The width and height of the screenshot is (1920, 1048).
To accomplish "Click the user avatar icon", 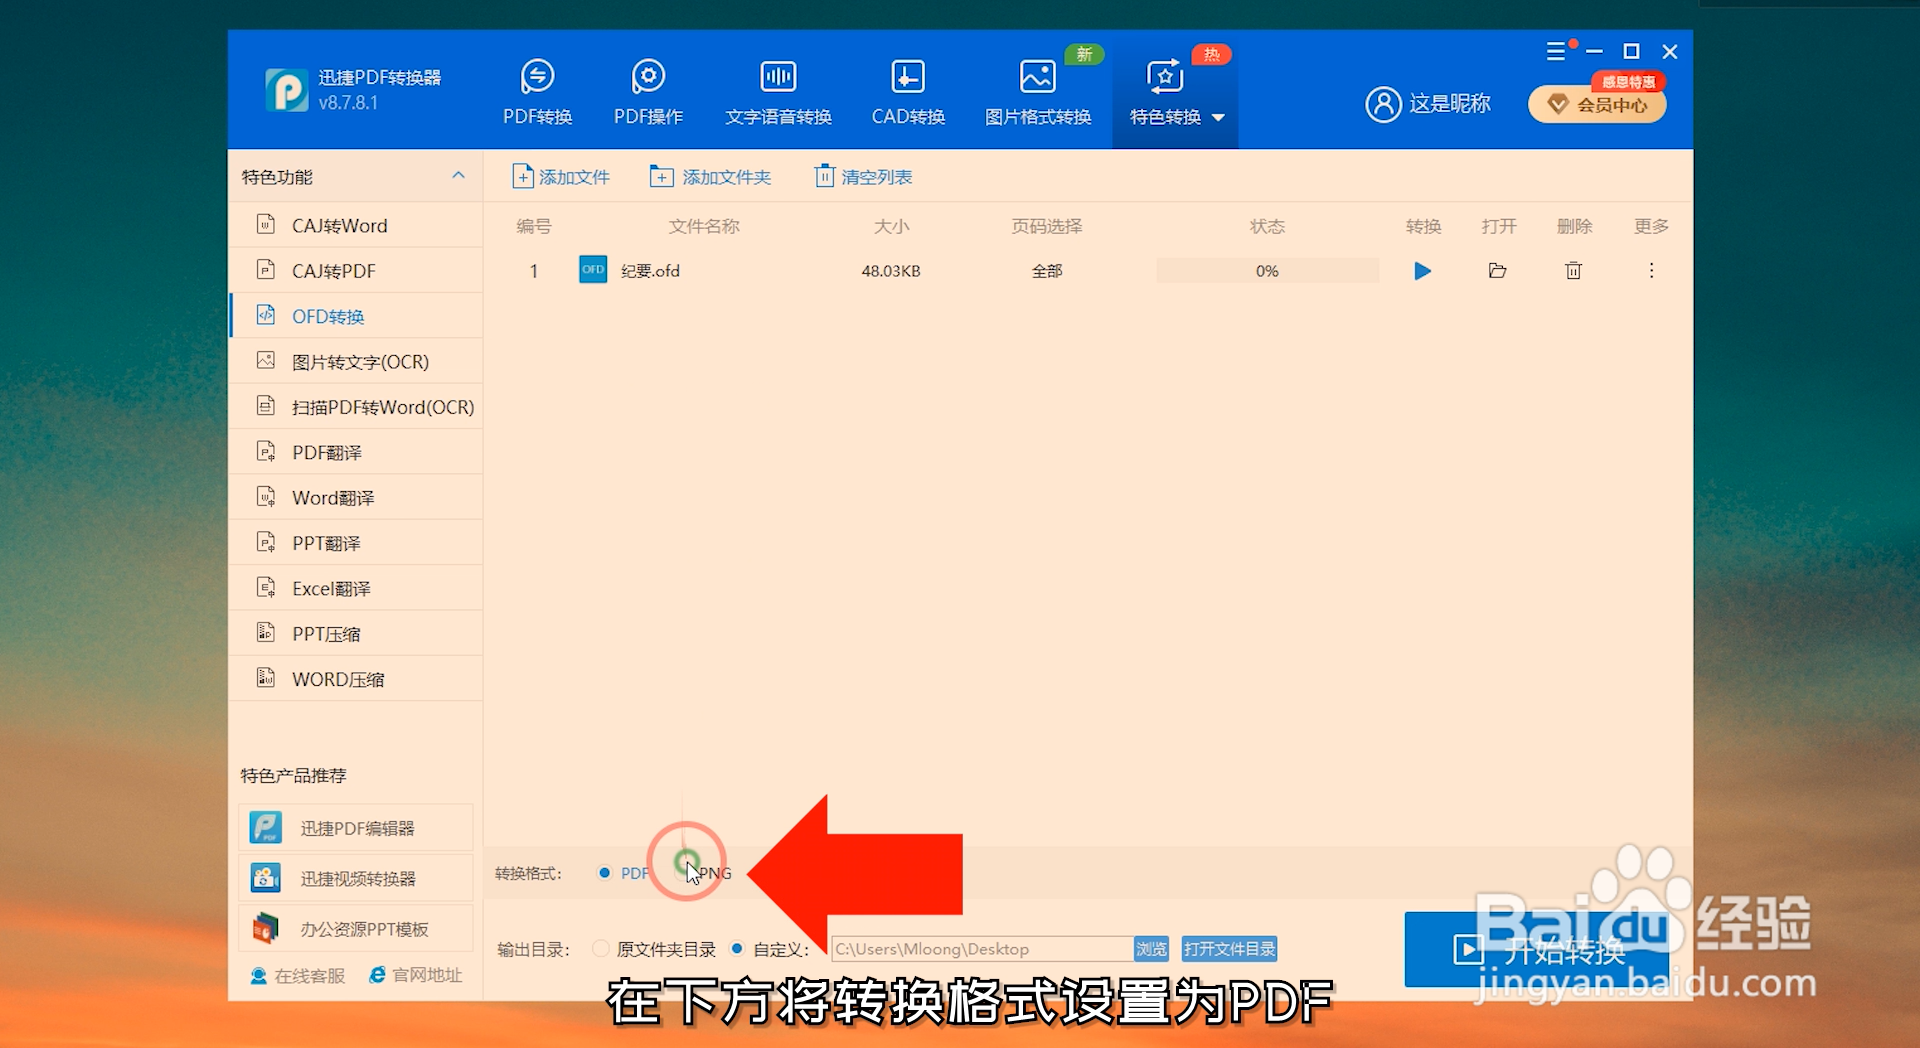I will click(1383, 104).
